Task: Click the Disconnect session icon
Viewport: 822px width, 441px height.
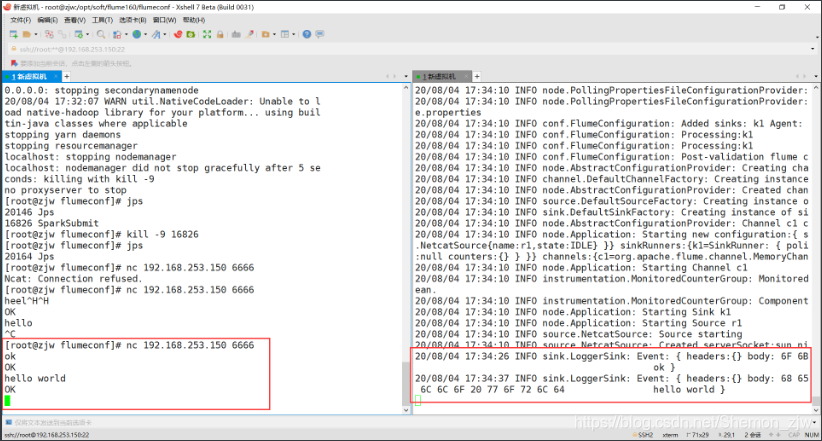Action: [49, 34]
